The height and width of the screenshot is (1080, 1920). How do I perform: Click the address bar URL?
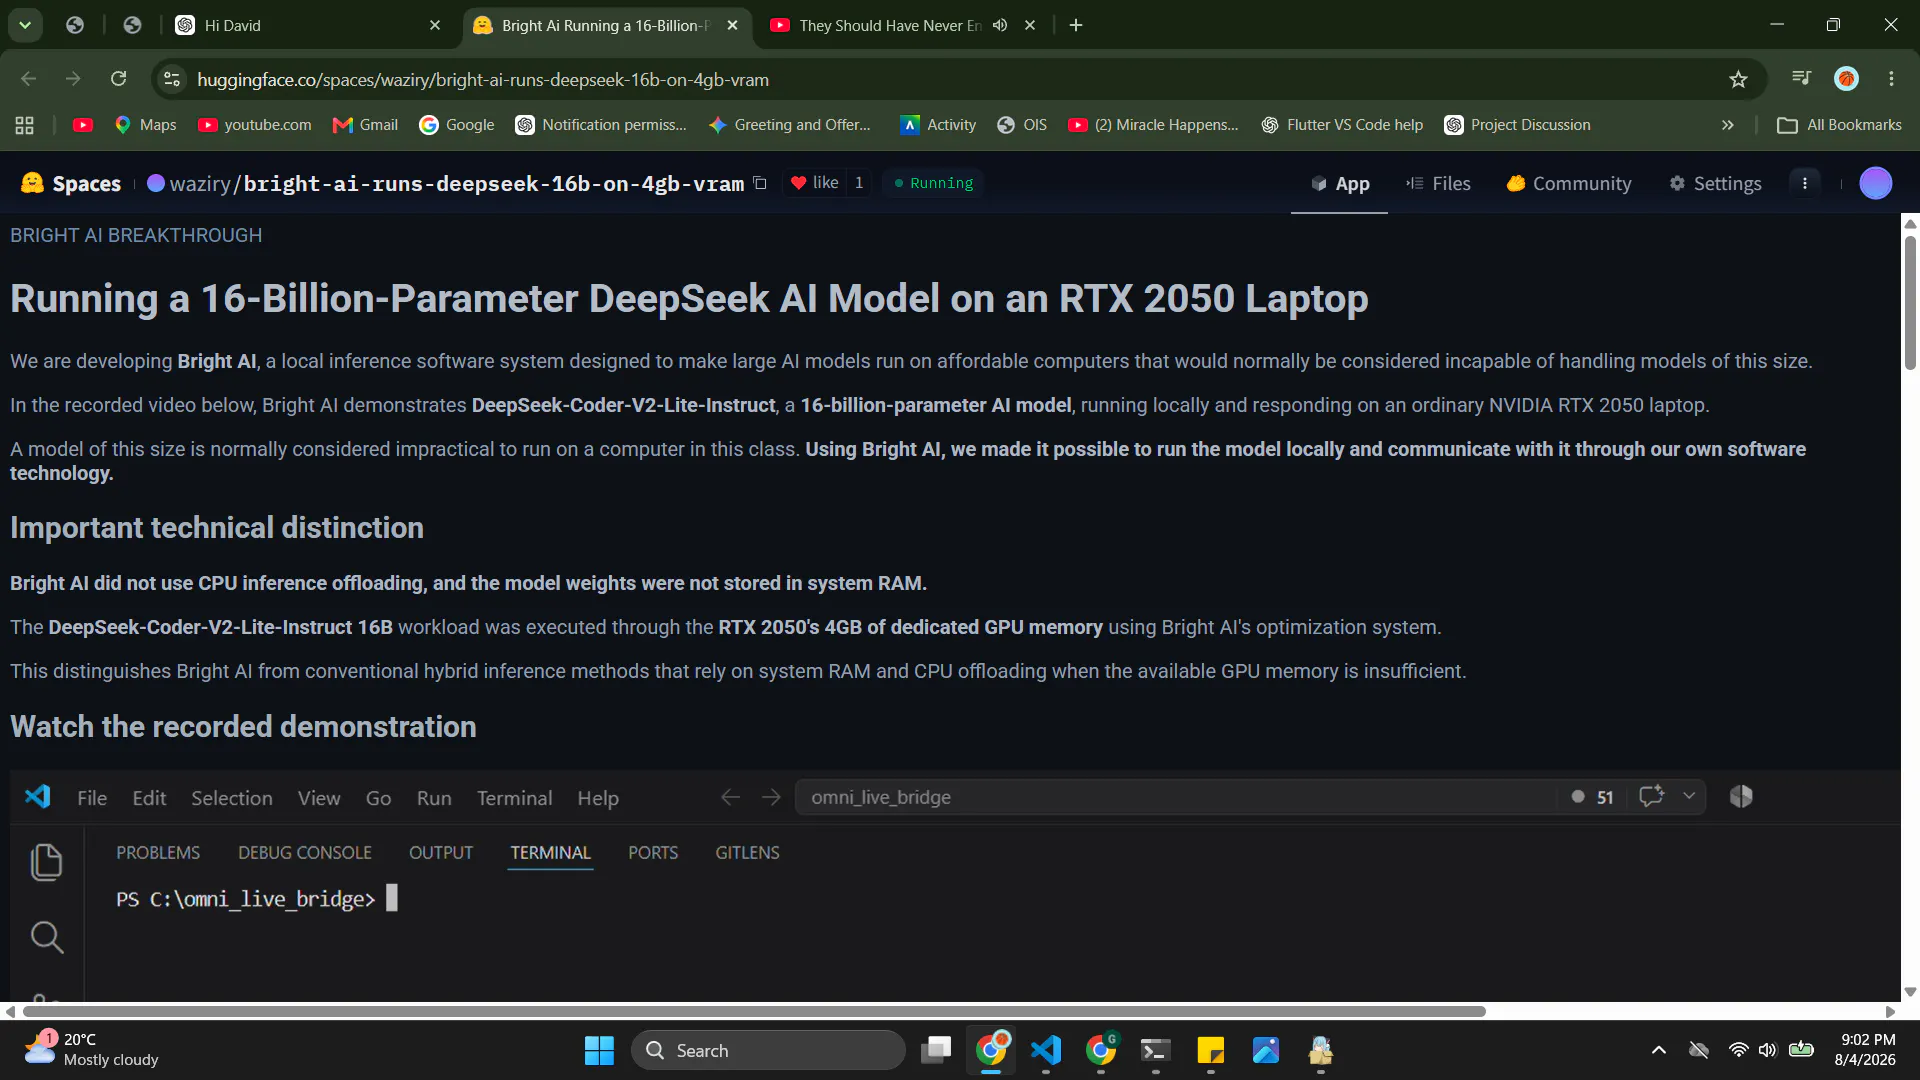pos(483,80)
